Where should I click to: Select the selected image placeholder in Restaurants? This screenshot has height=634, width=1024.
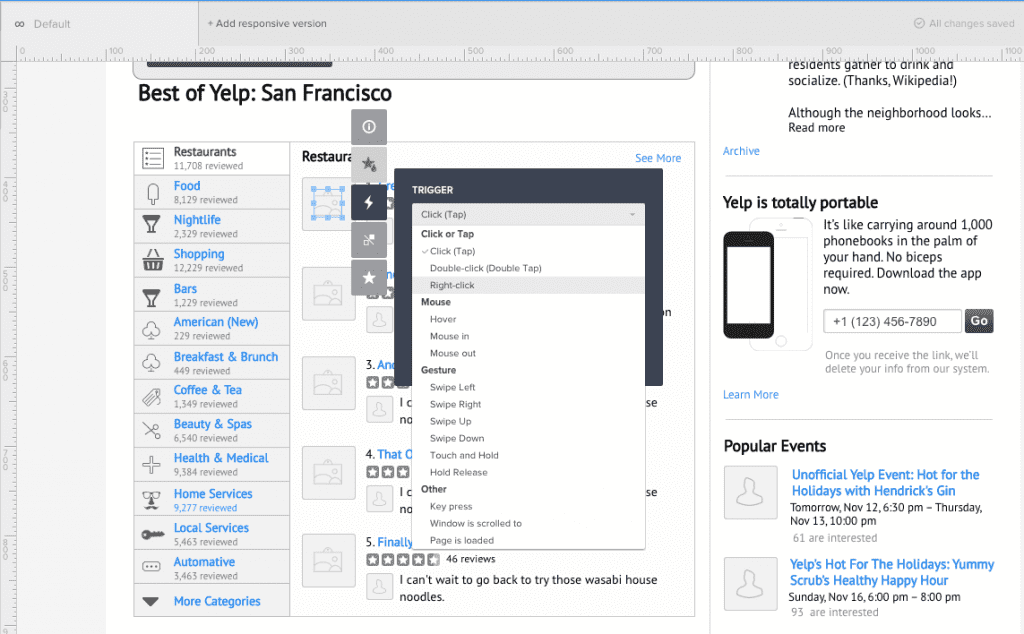328,203
